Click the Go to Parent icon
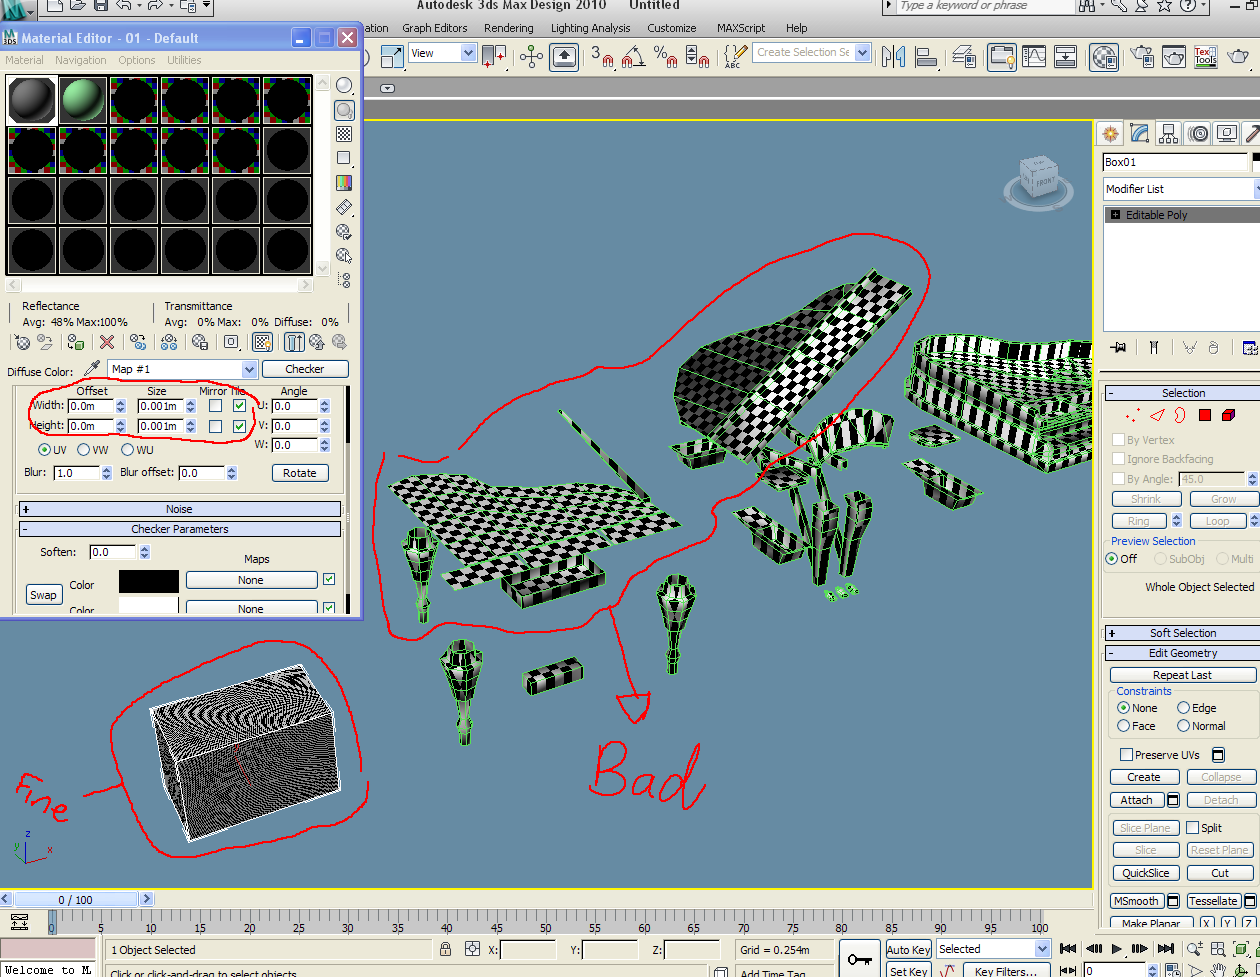 318,342
